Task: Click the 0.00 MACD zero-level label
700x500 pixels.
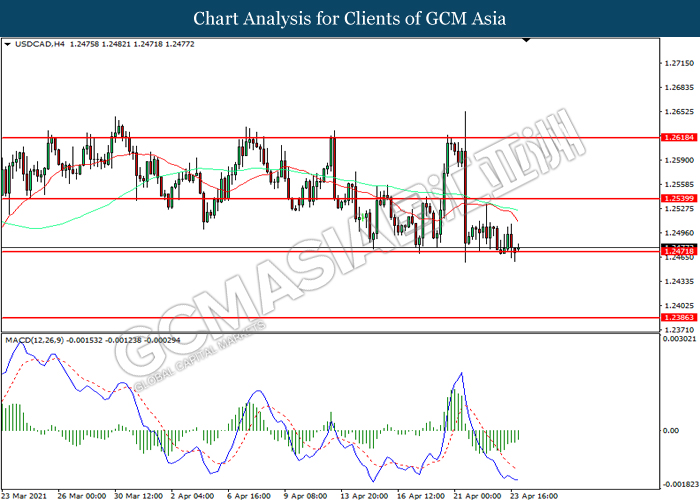Action: click(x=671, y=430)
